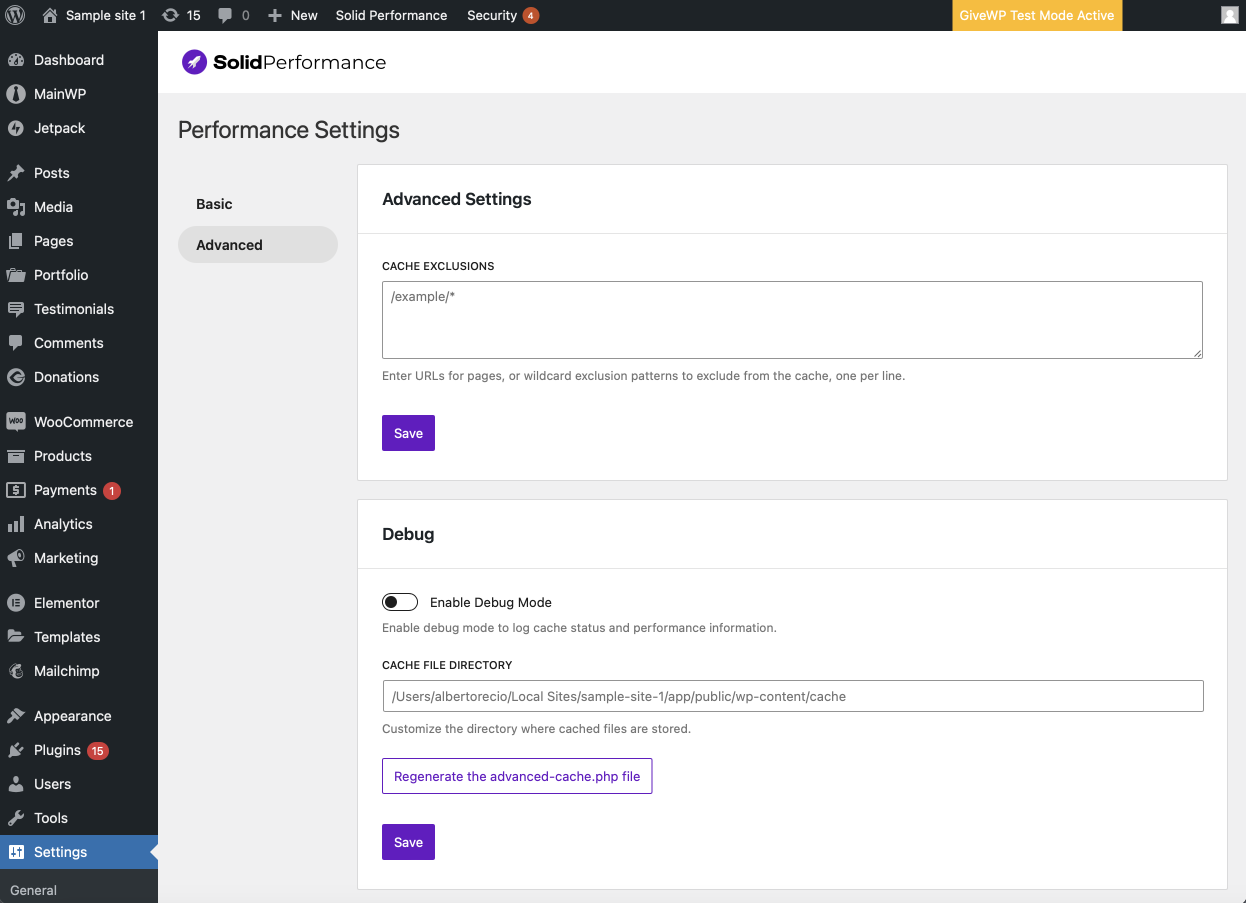The height and width of the screenshot is (903, 1246).
Task: Click the Settings sliders icon
Action: click(x=16, y=852)
